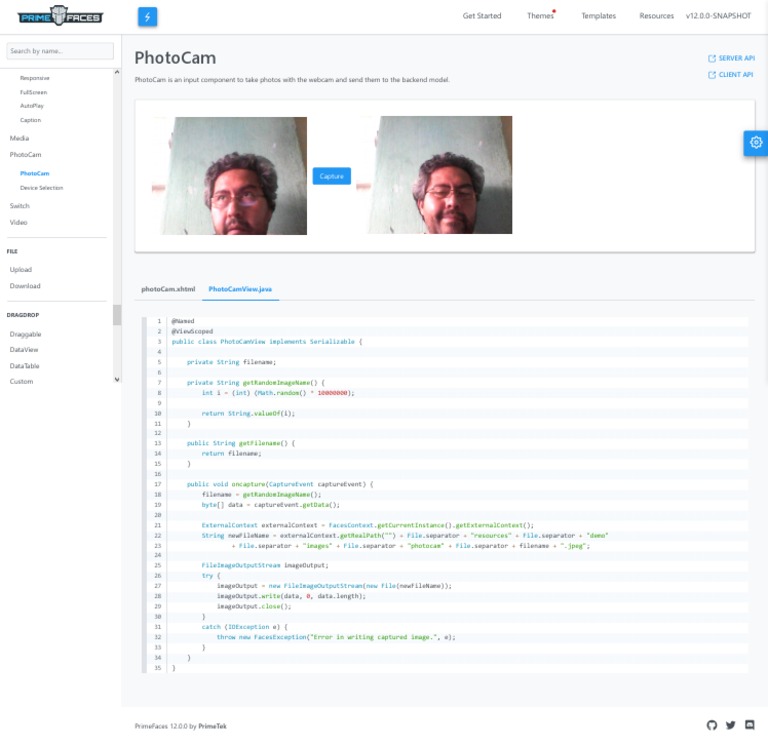Click 'public void oncapture' code line

point(280,484)
